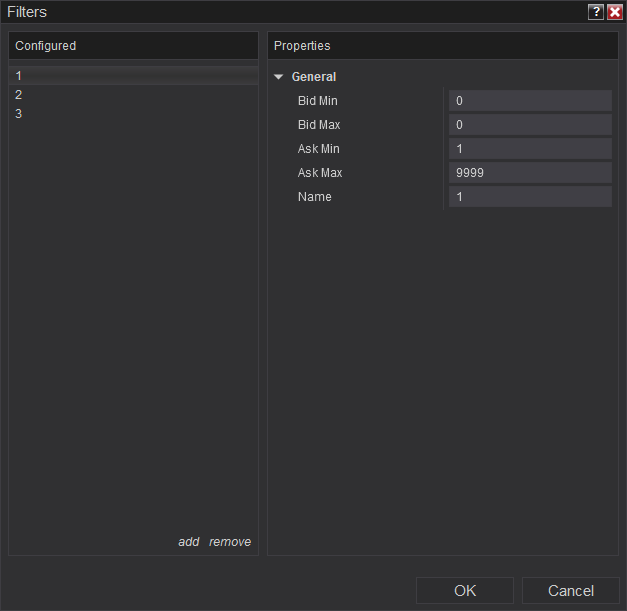Select the Bid Min property label

pos(318,101)
